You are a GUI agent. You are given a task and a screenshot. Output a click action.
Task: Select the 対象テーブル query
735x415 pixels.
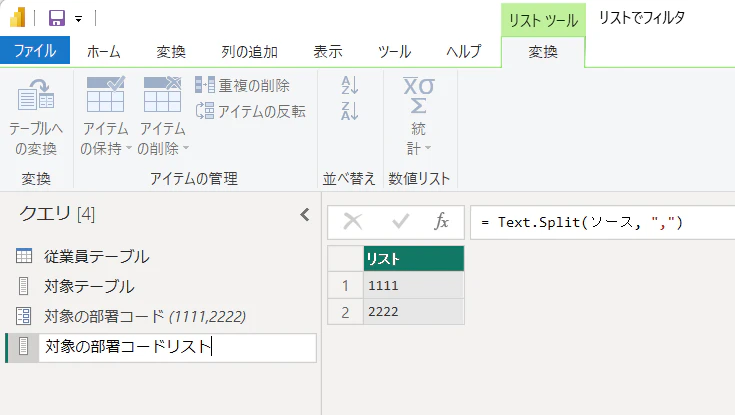[x=89, y=286]
